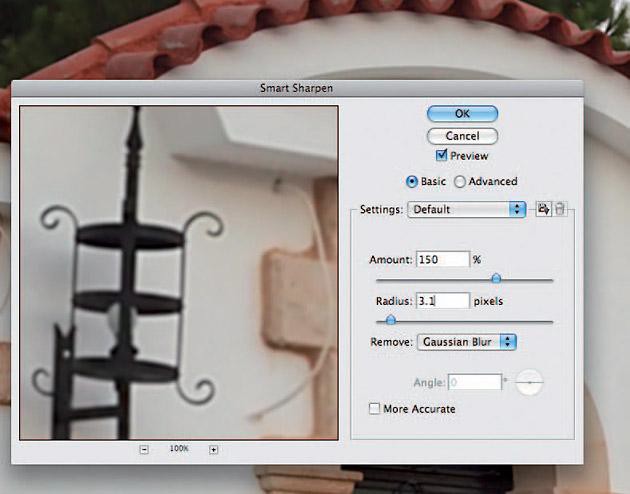Select the Basic radio option

[411, 182]
